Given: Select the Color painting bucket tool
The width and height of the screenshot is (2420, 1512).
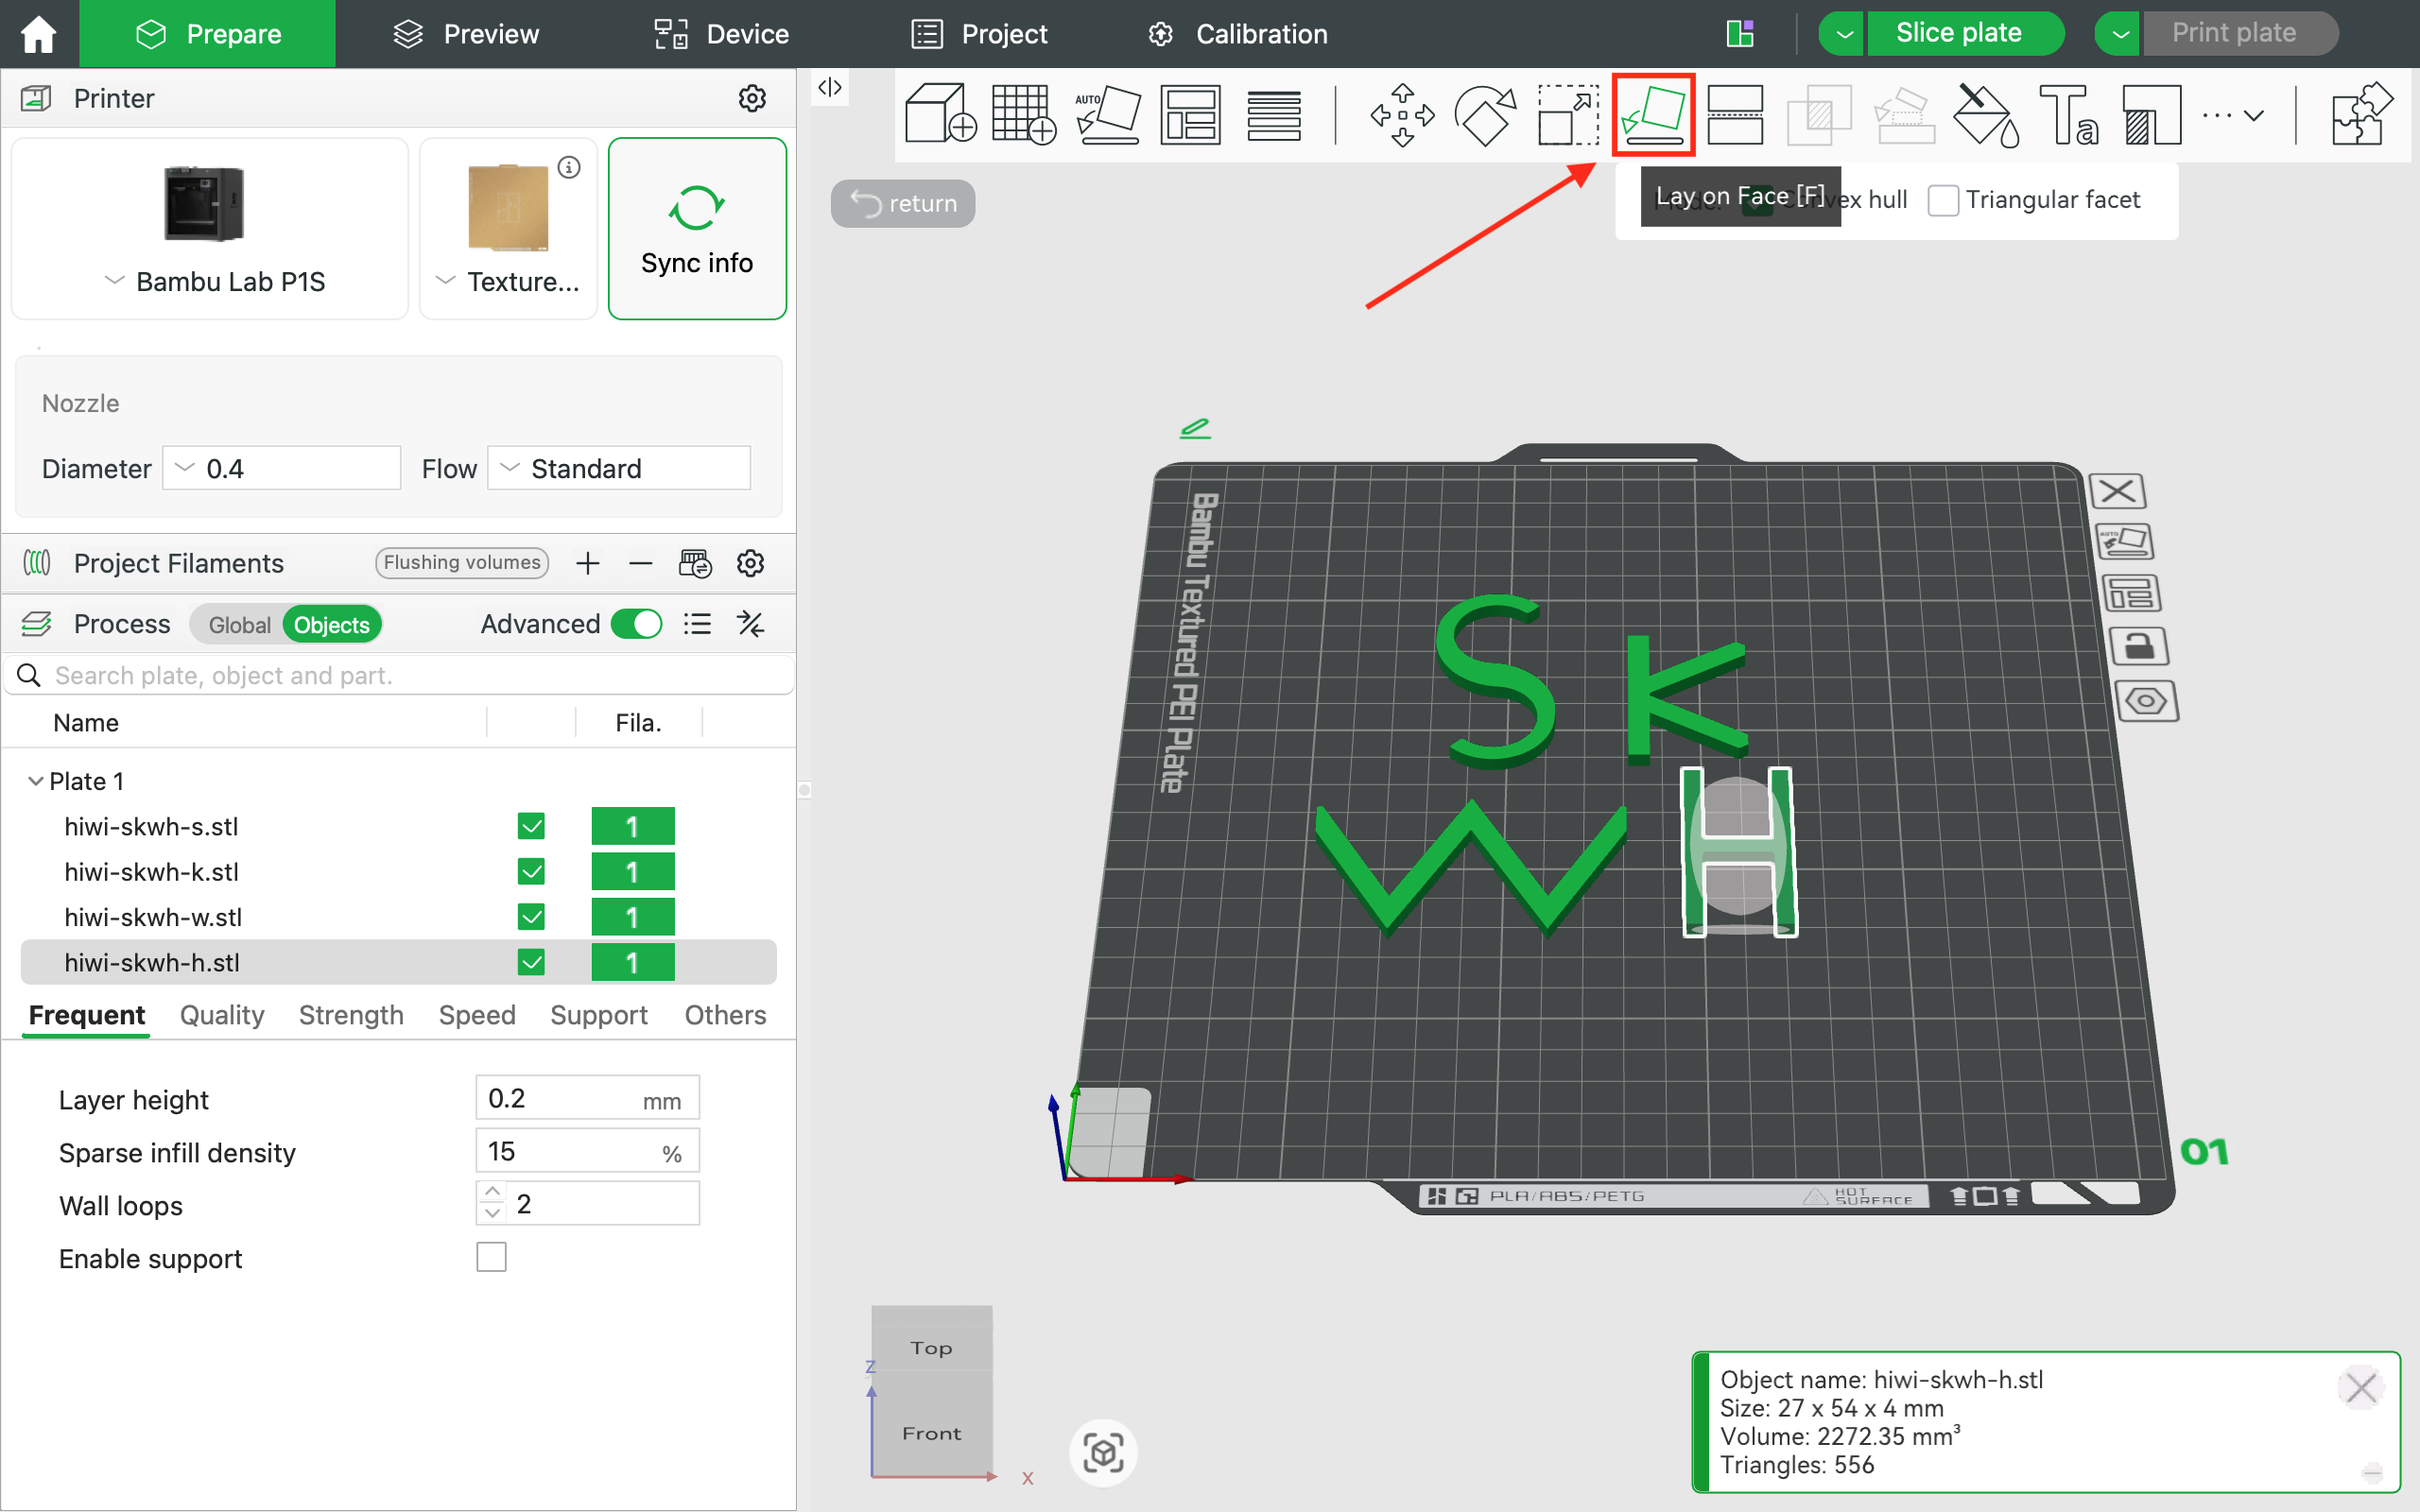Looking at the screenshot, I should tap(1985, 114).
